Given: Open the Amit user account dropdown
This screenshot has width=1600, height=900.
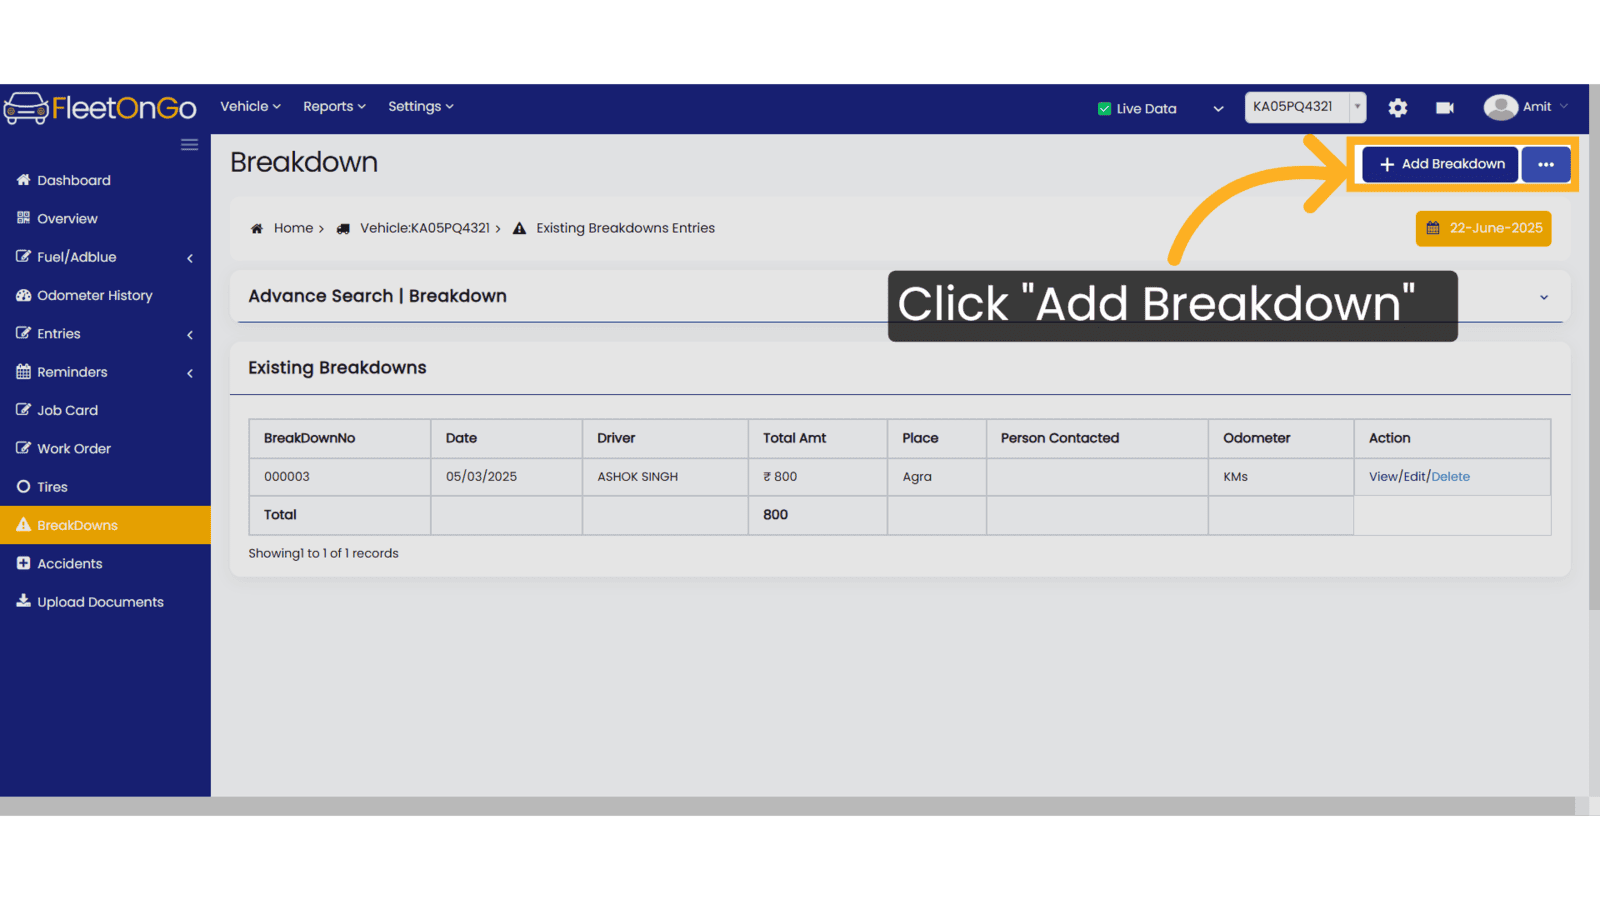Looking at the screenshot, I should coord(1545,107).
